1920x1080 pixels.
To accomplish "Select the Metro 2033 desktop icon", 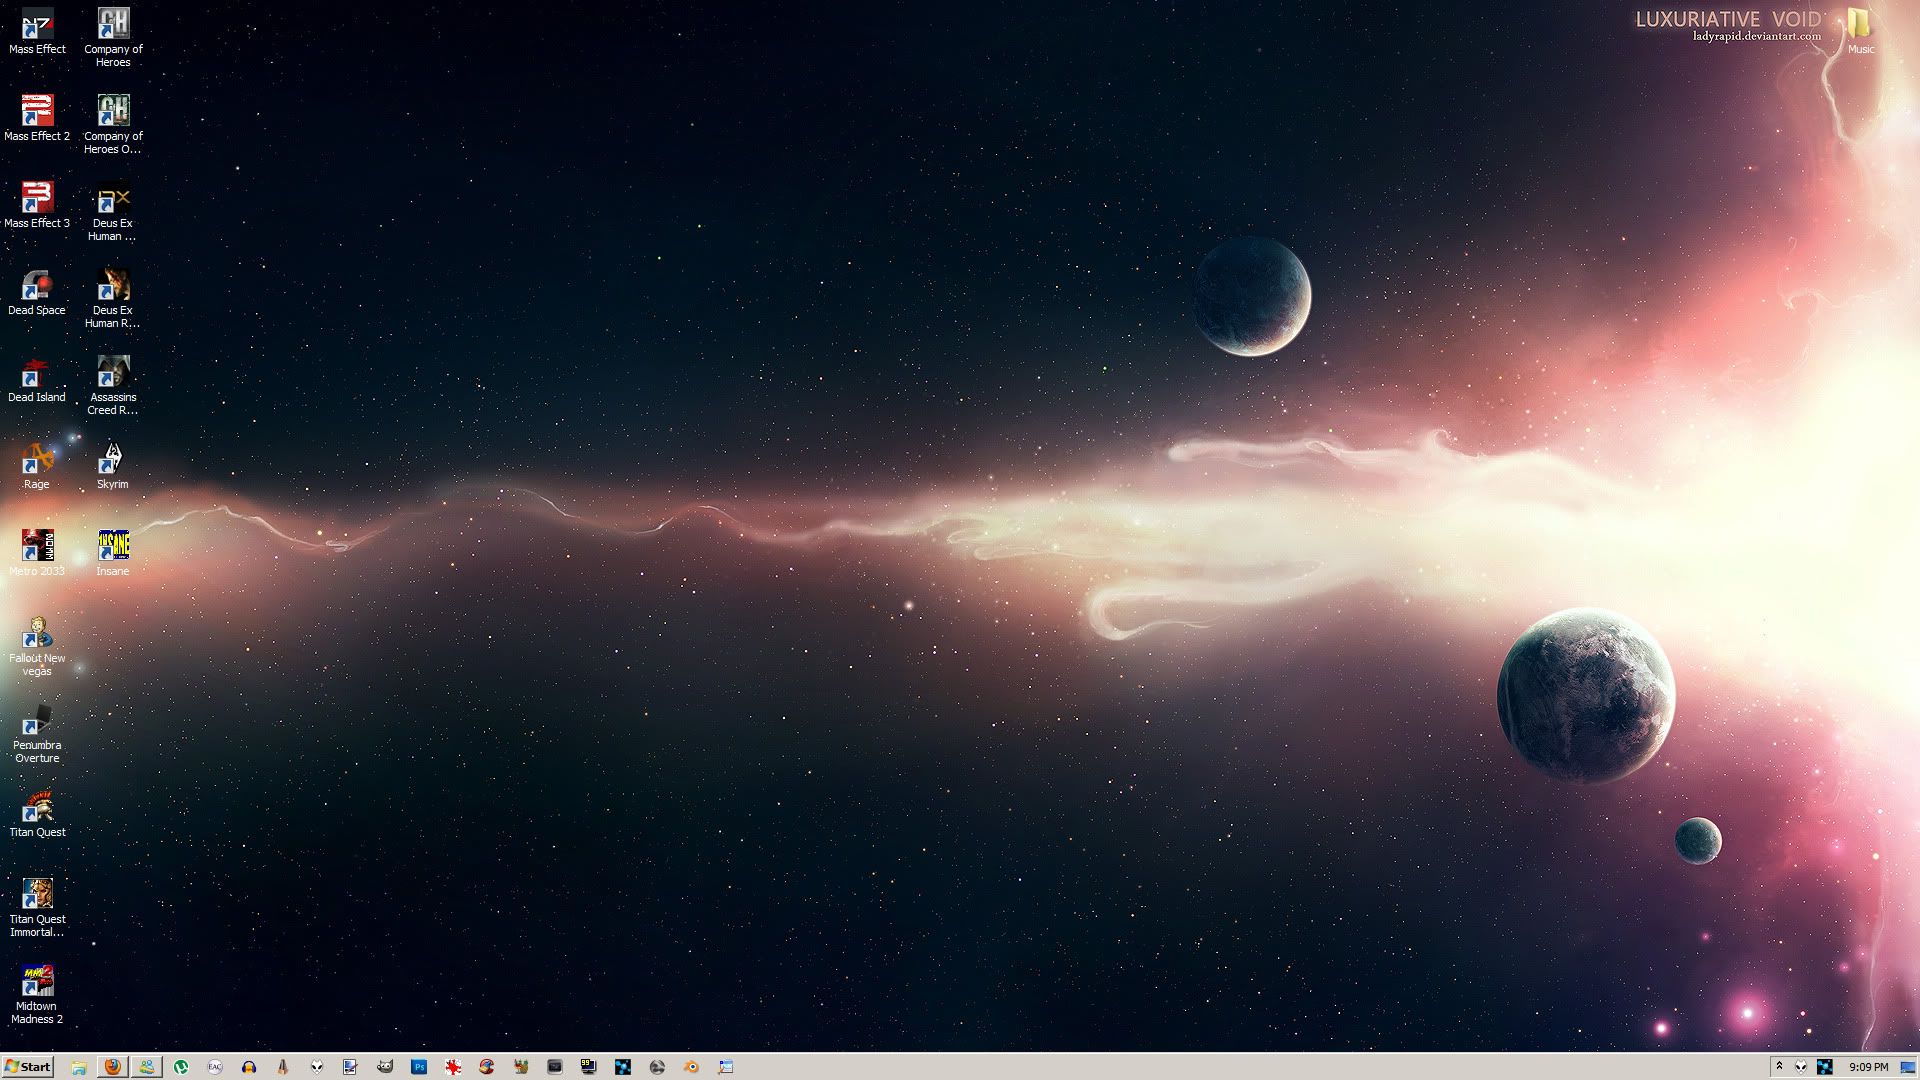I will [37, 547].
